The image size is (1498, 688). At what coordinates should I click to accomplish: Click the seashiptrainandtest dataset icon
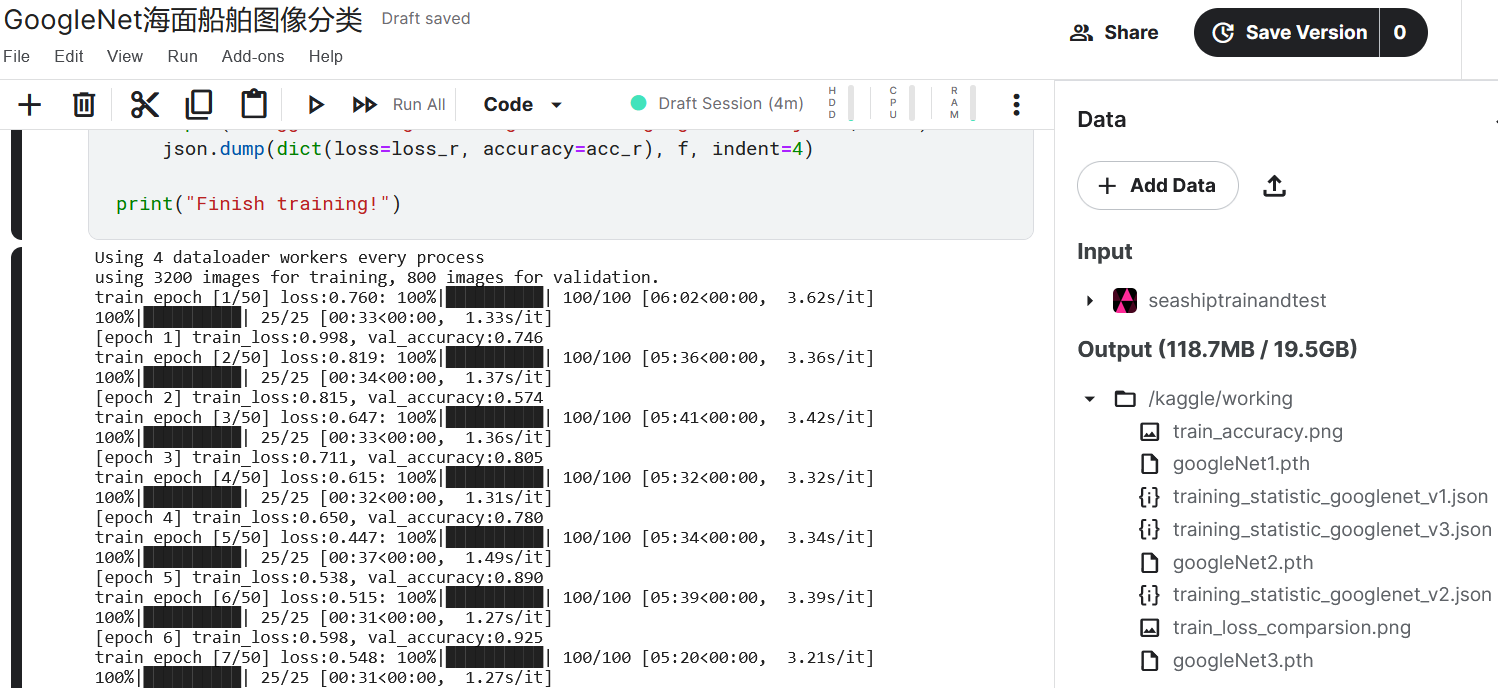[1125, 300]
